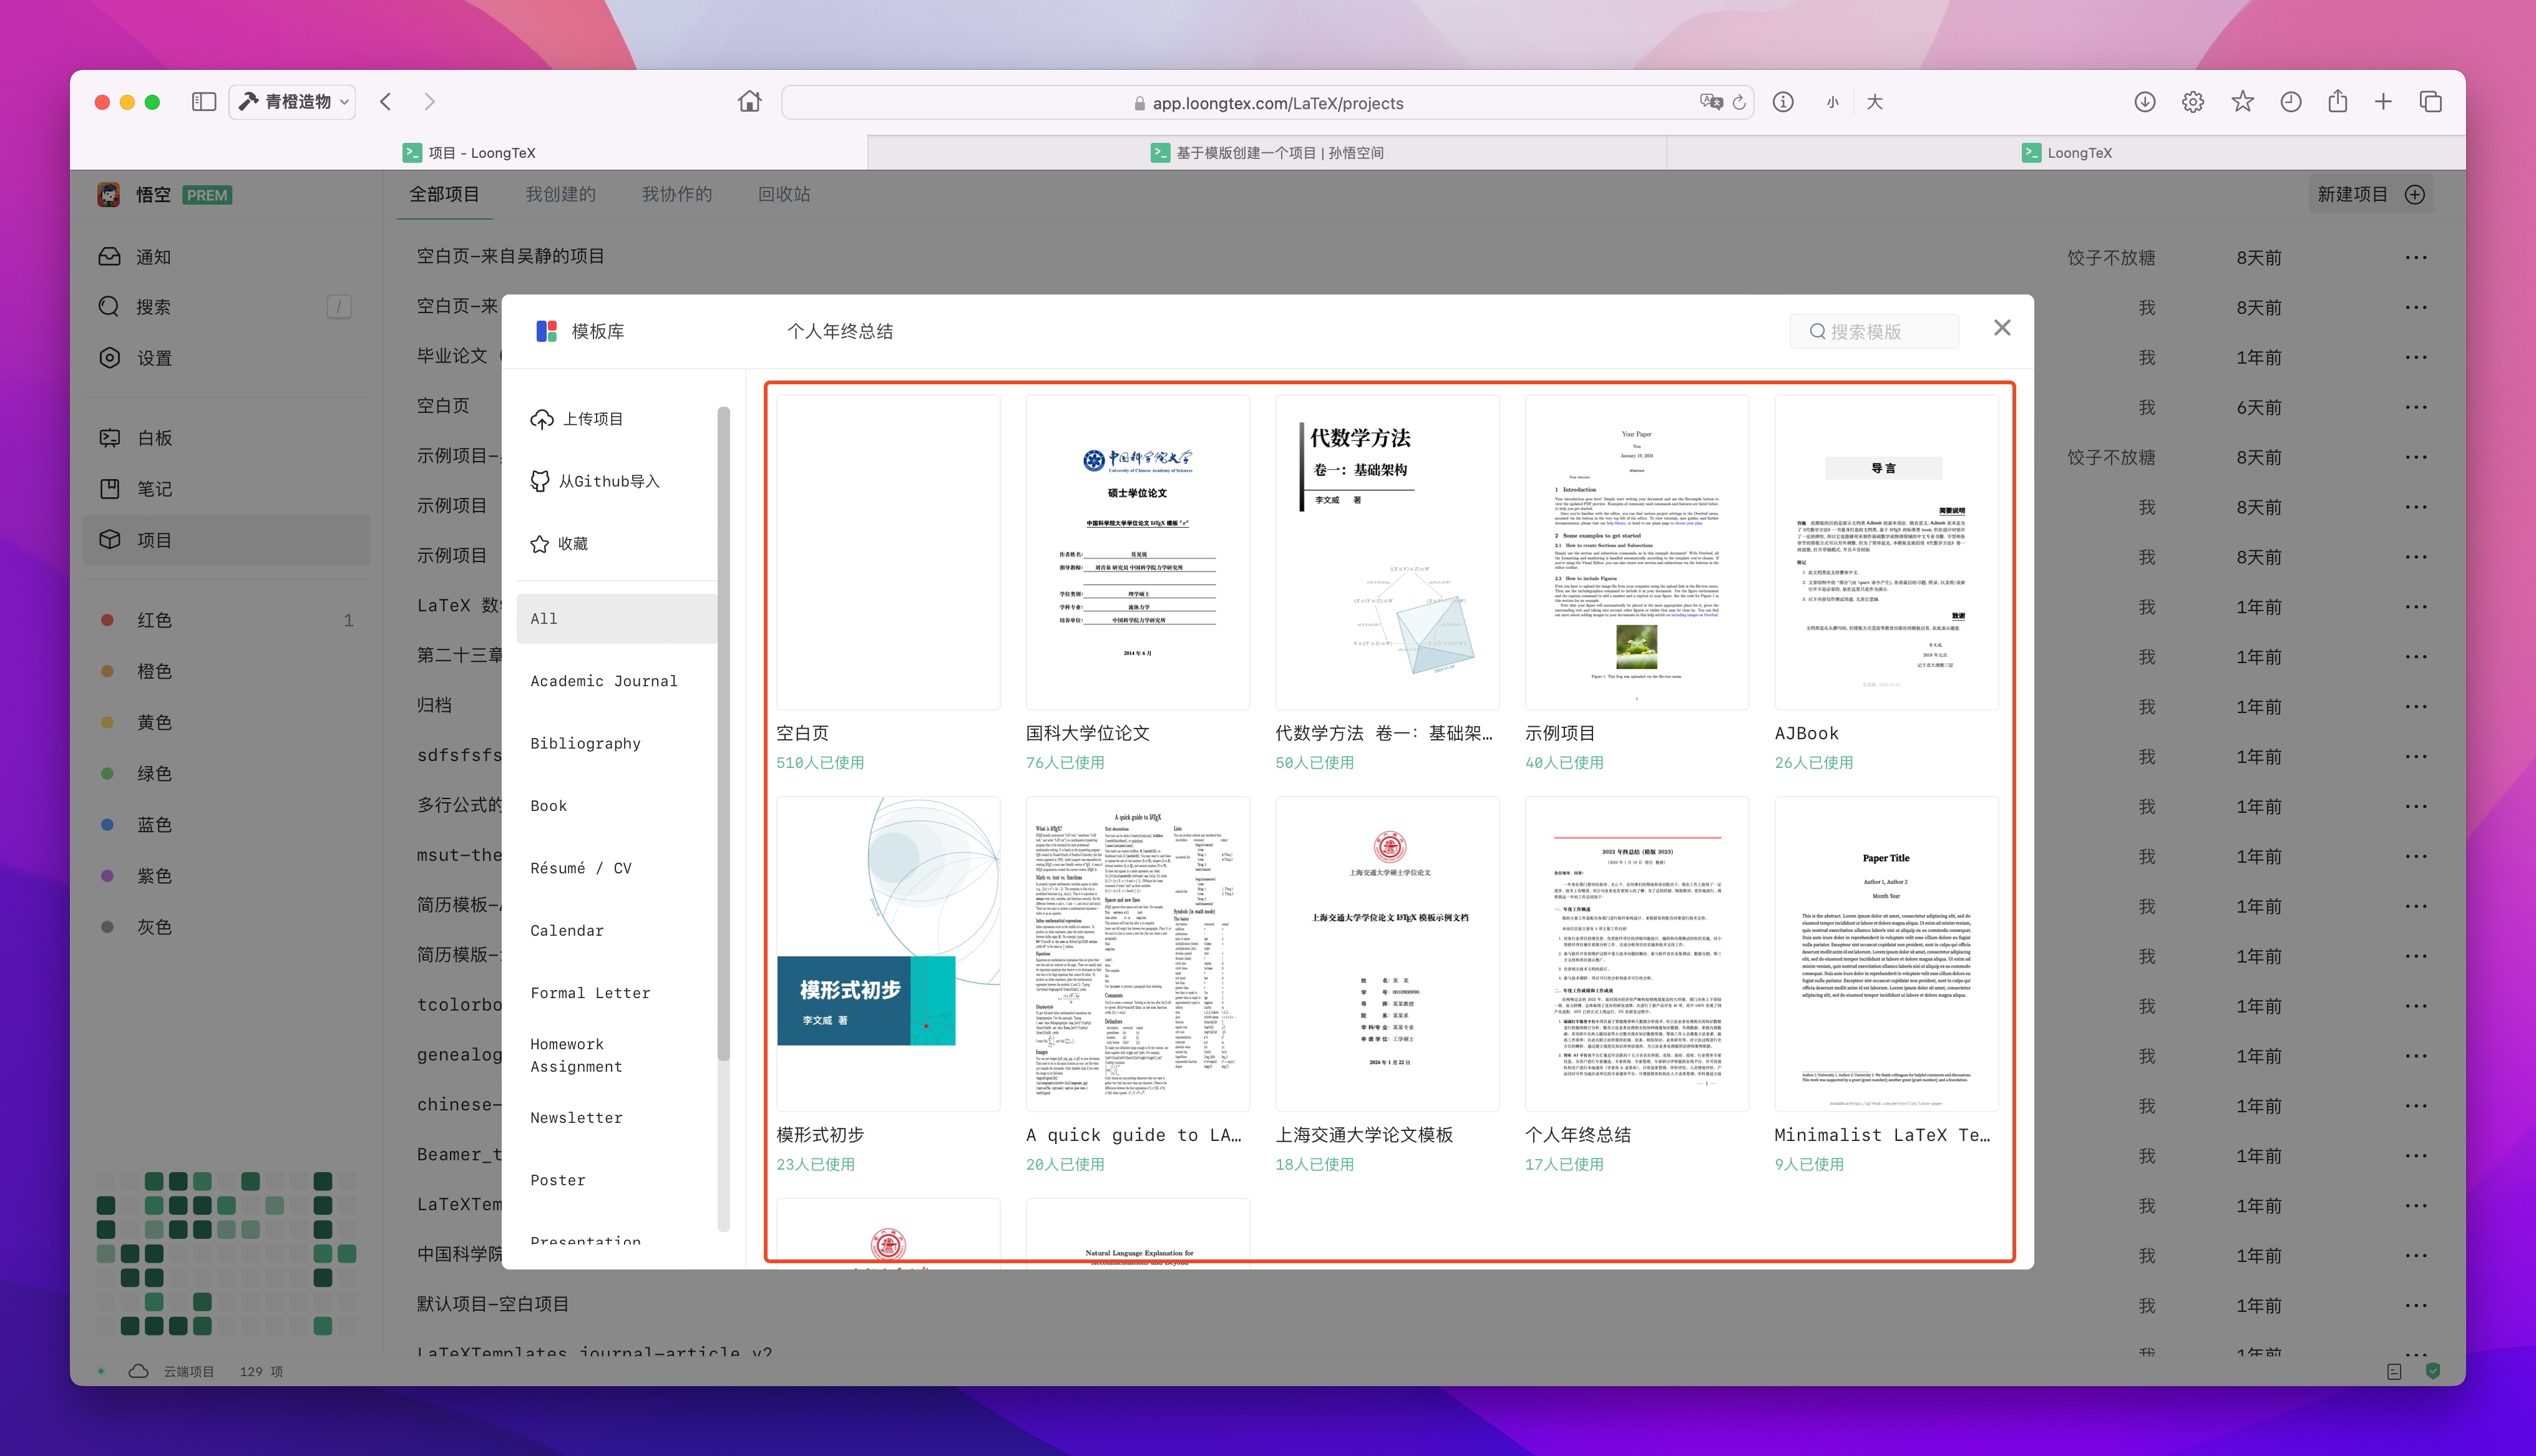The height and width of the screenshot is (1456, 2536).
Task: Click the import from Github icon
Action: [540, 481]
